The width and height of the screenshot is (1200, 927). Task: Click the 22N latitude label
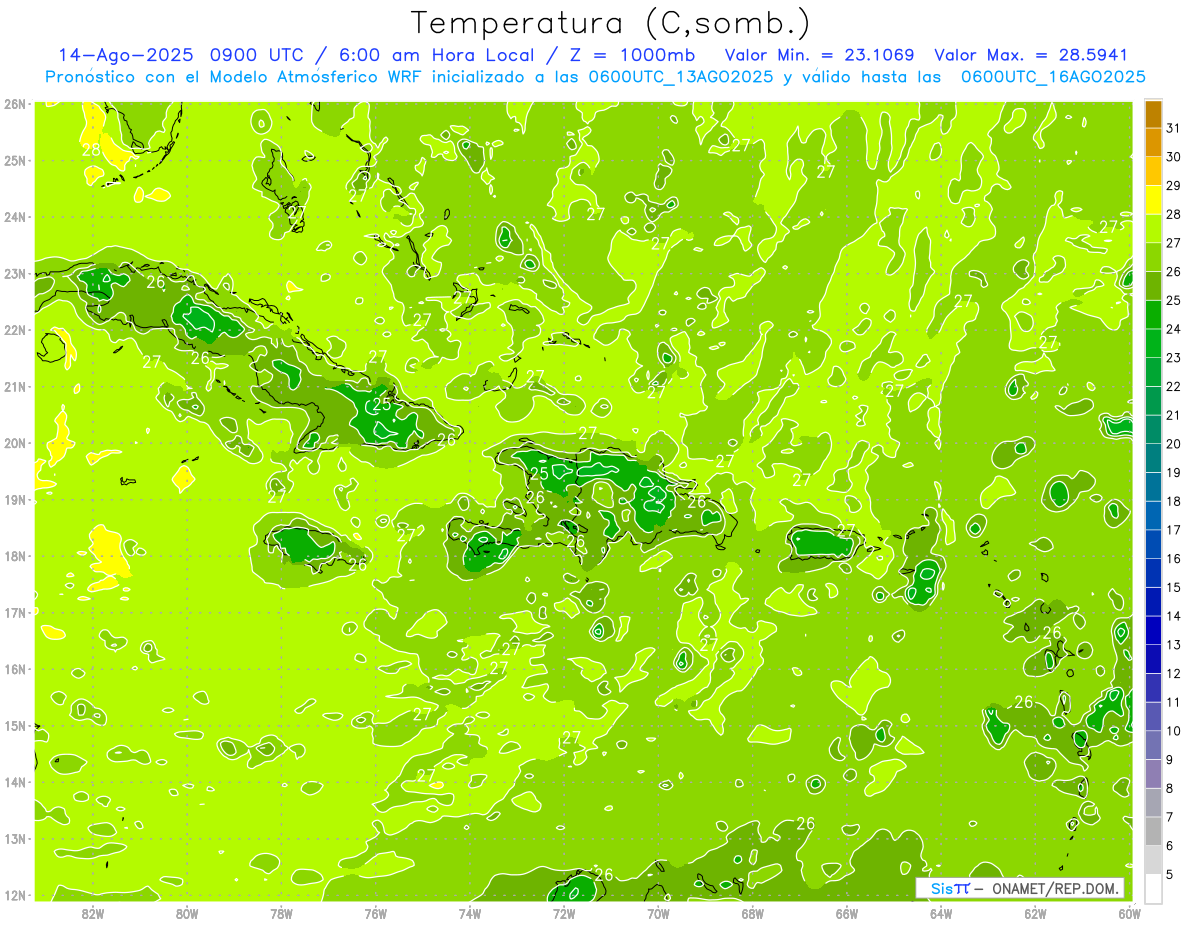[x=14, y=330]
